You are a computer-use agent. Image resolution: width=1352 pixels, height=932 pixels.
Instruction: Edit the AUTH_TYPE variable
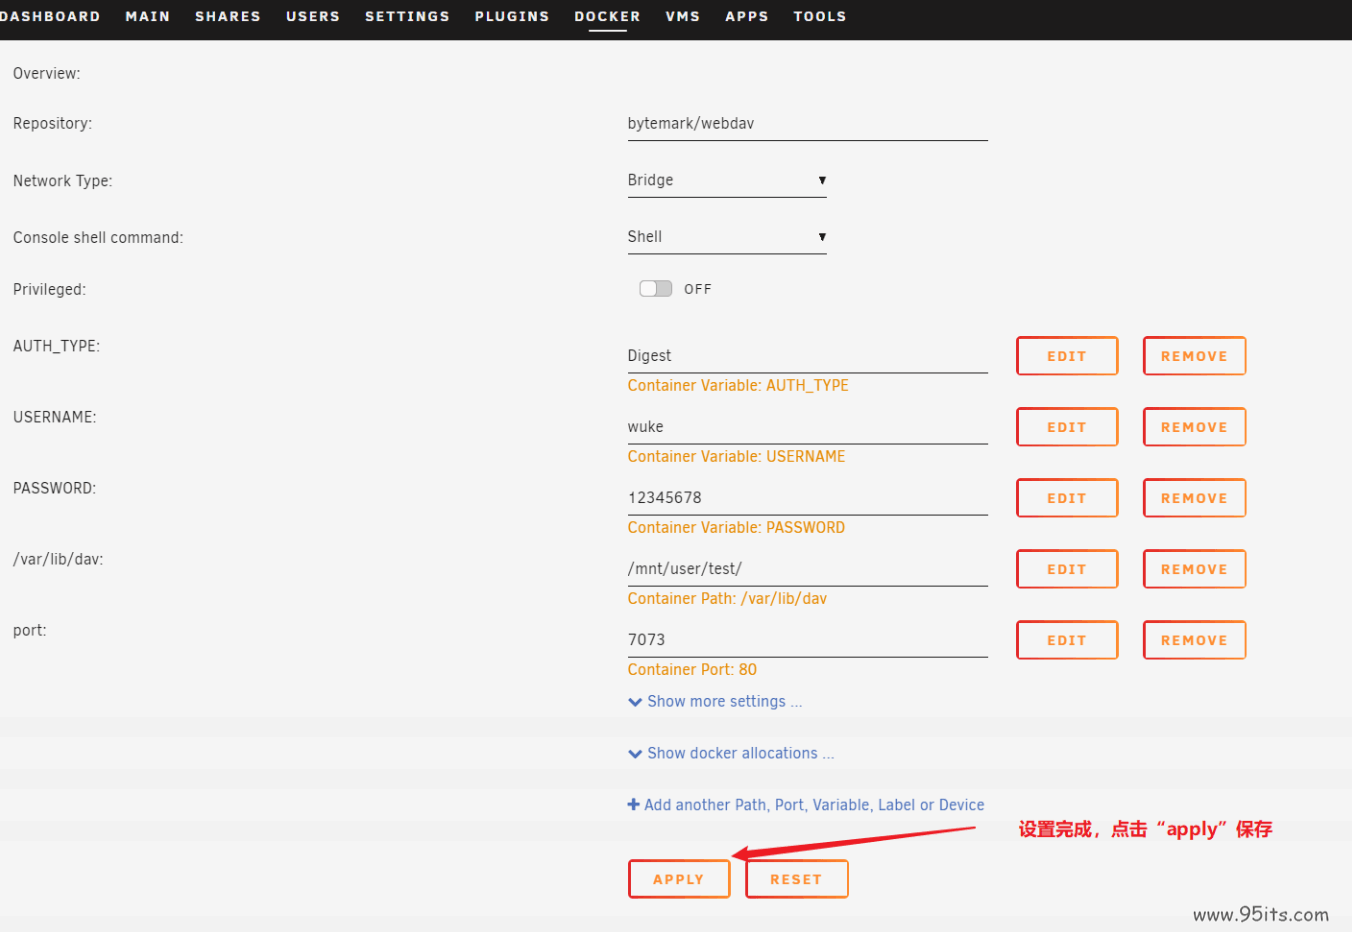1067,356
